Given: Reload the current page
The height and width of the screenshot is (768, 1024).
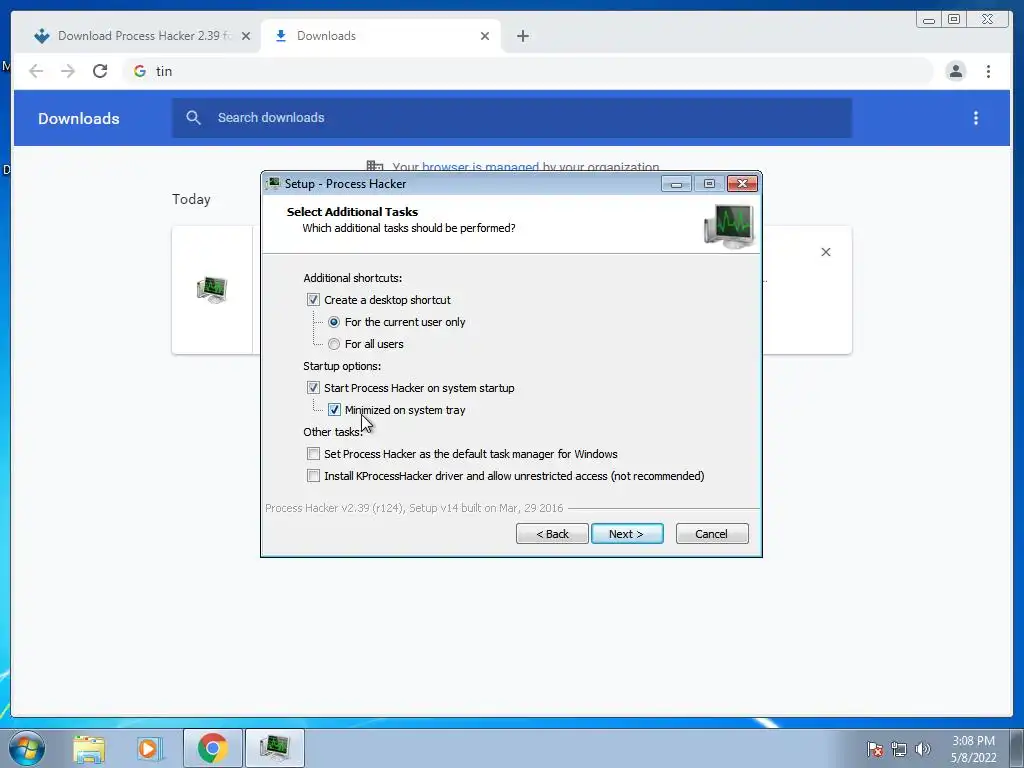Looking at the screenshot, I should click(x=100, y=71).
